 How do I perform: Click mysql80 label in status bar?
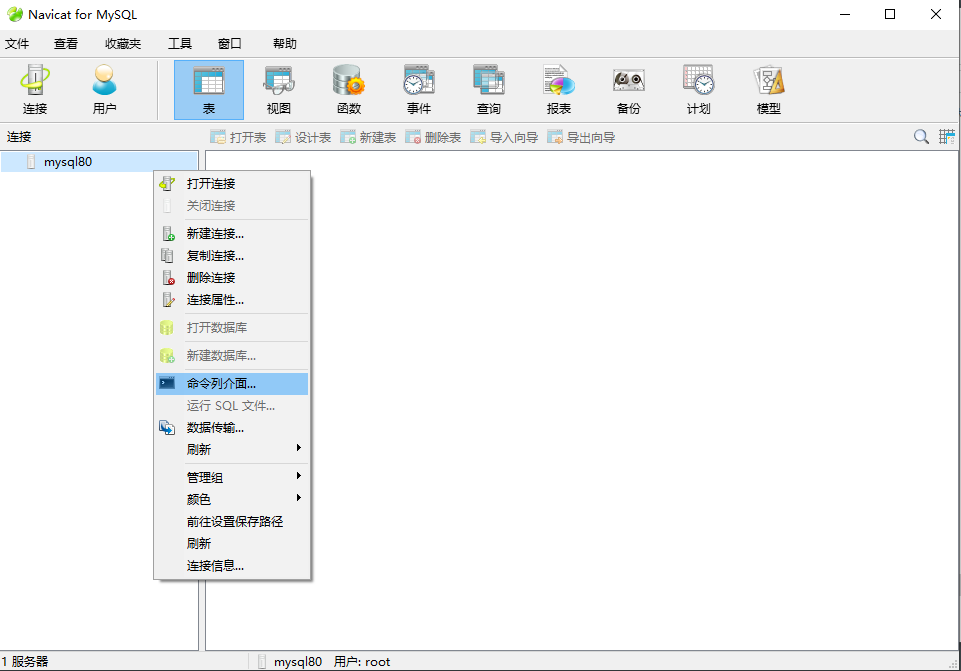[x=298, y=662]
